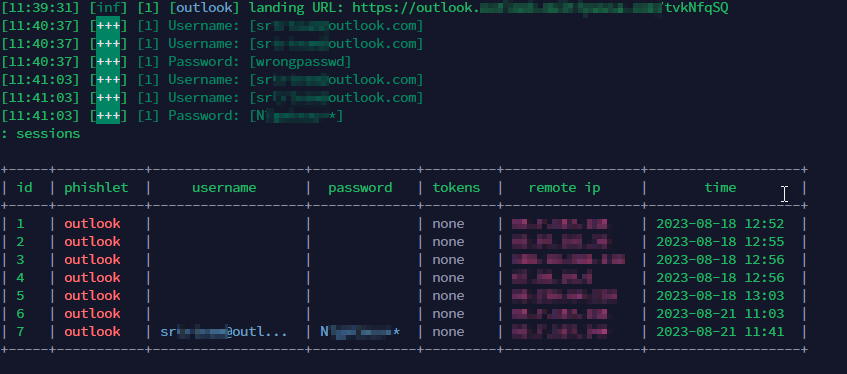Click the "sessions" command text

click(48, 133)
